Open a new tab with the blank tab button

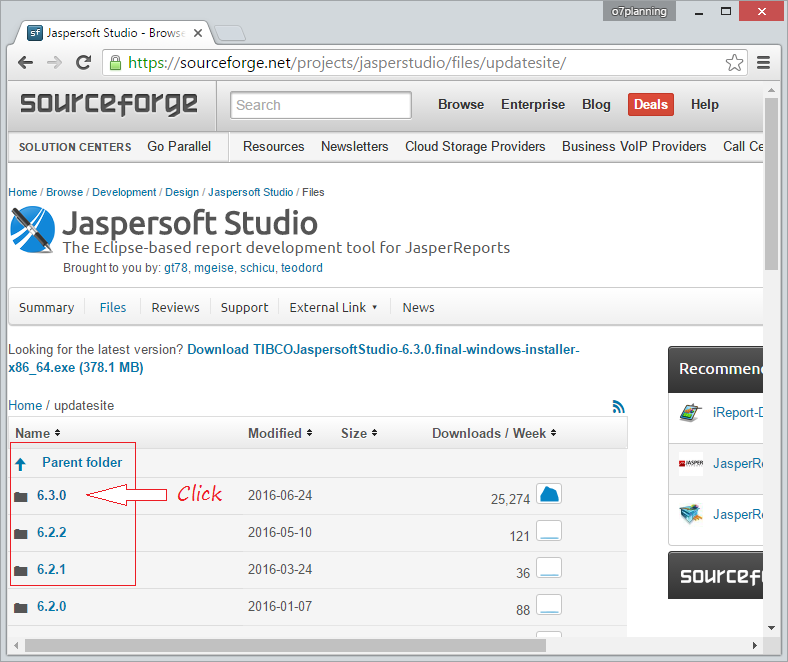point(230,33)
